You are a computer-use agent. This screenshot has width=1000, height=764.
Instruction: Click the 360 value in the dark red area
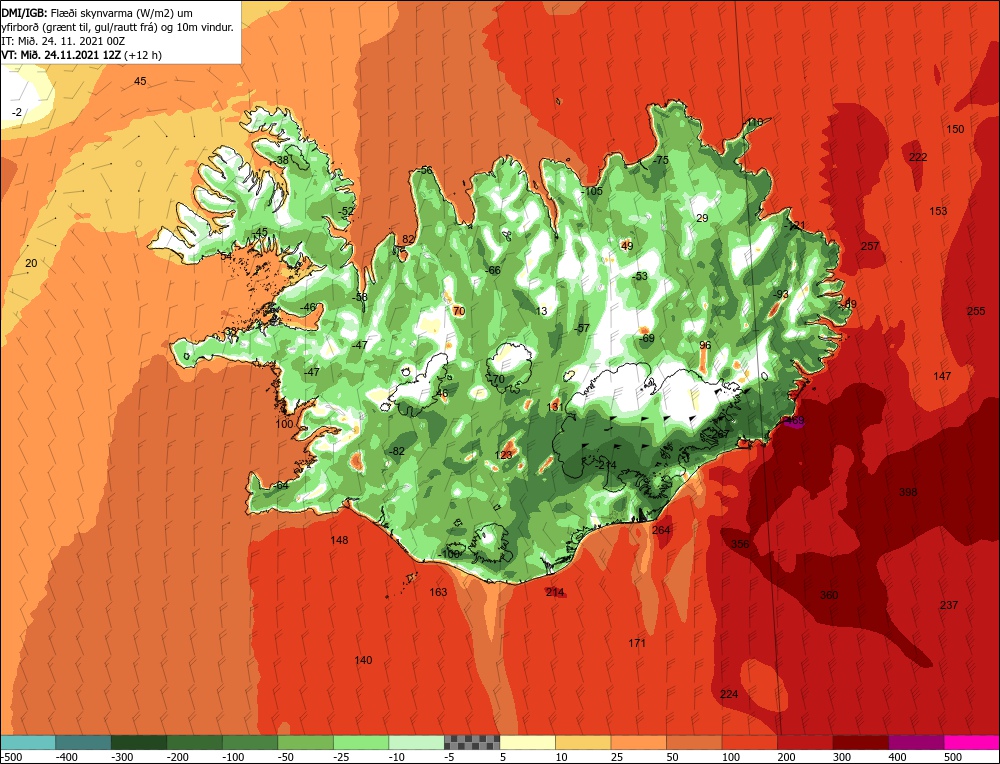point(829,595)
